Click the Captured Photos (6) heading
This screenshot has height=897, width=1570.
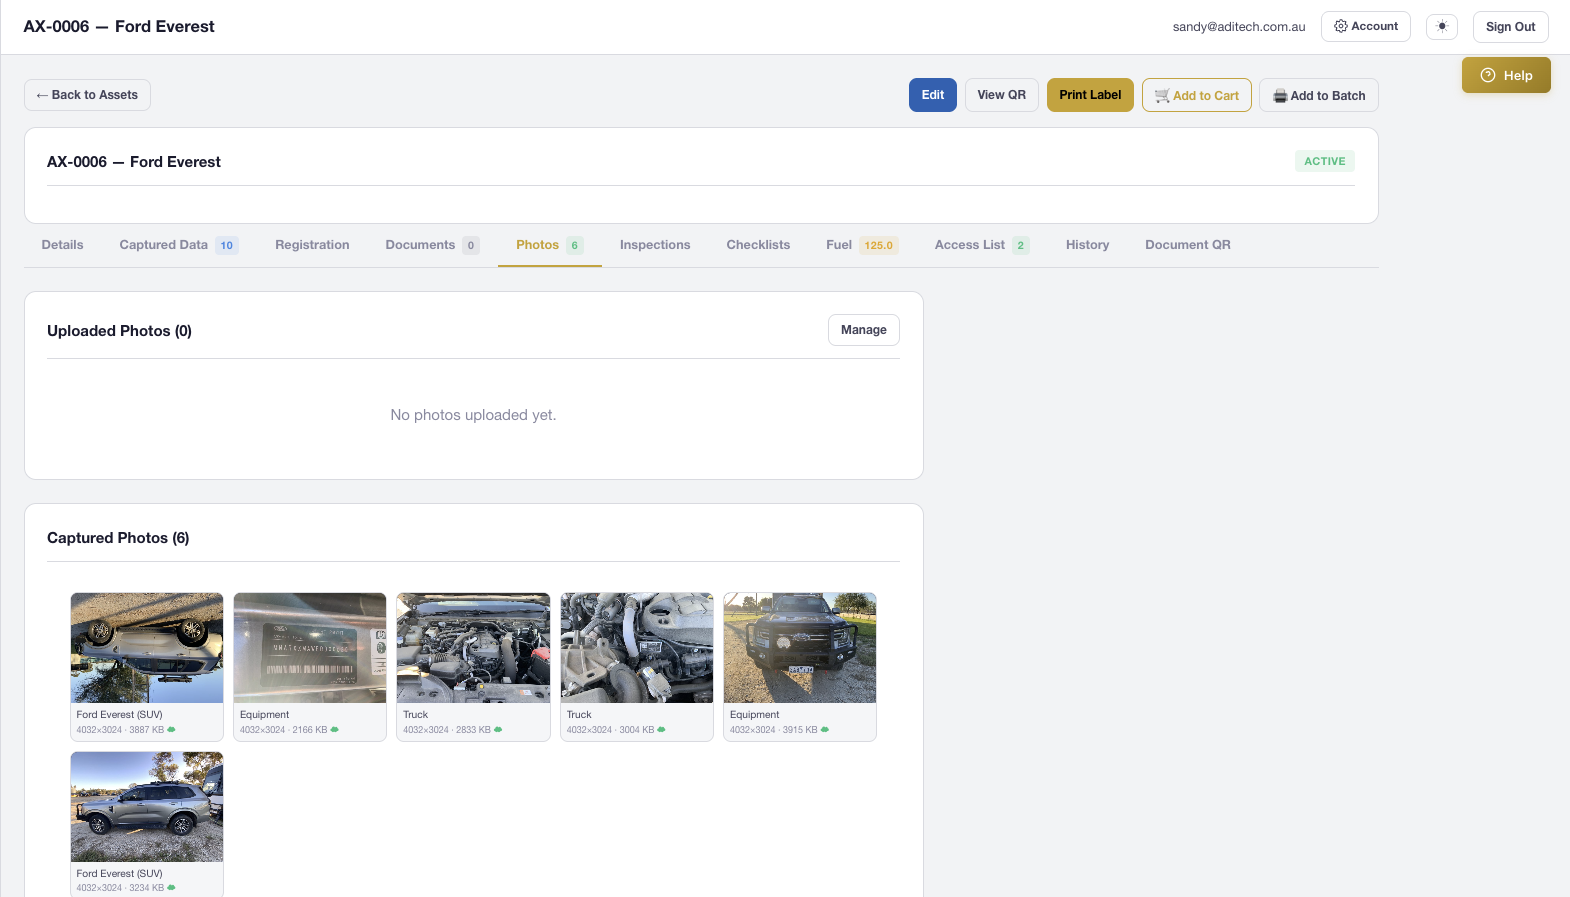(118, 538)
